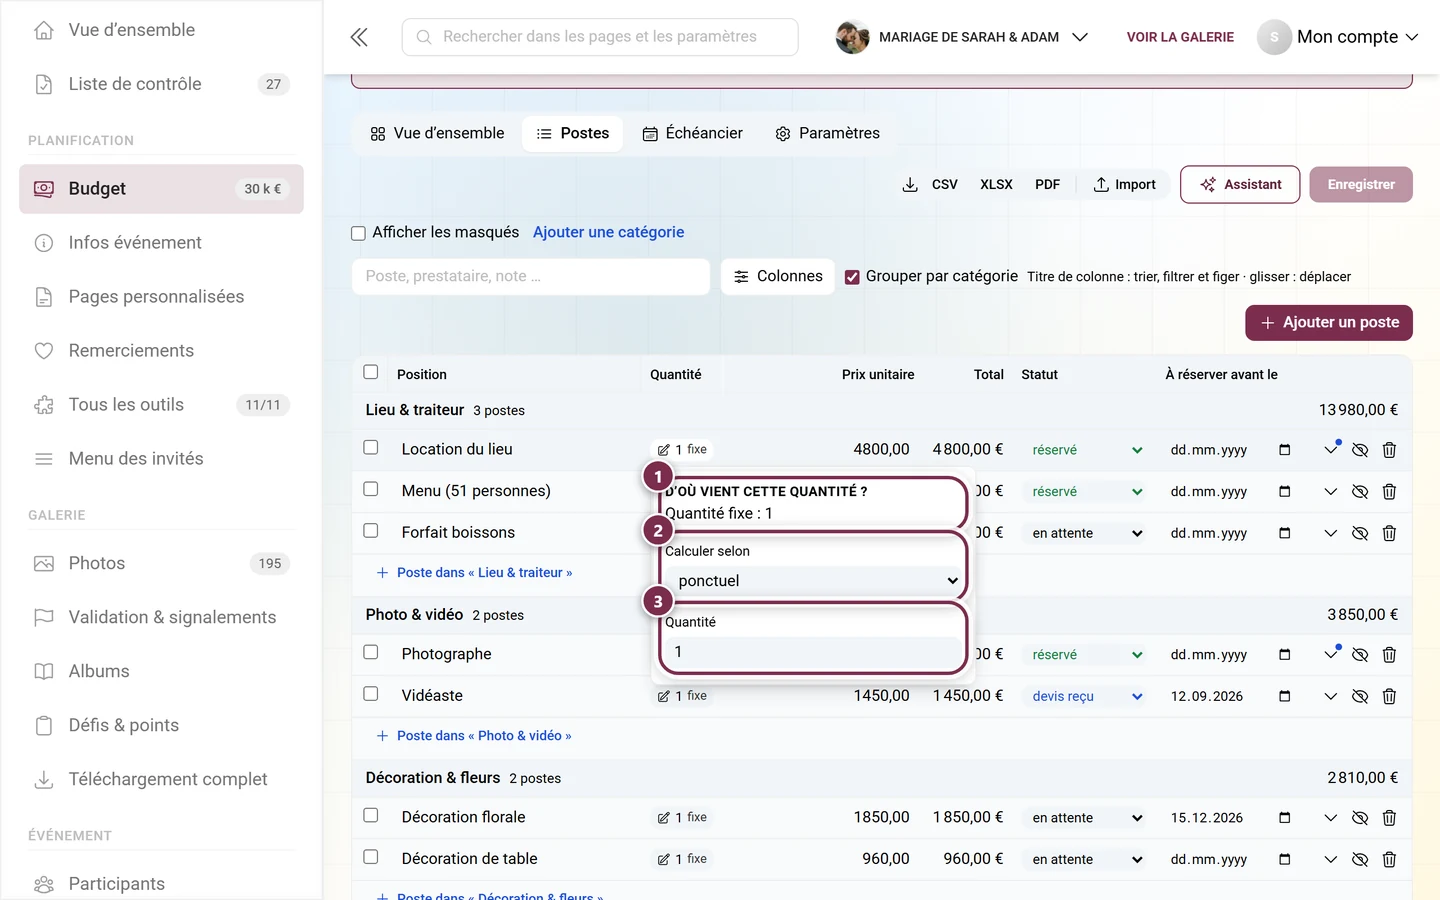Change status dropdown of Vidéaste (devis reçu)
This screenshot has width=1440, height=900.
tap(1087, 697)
